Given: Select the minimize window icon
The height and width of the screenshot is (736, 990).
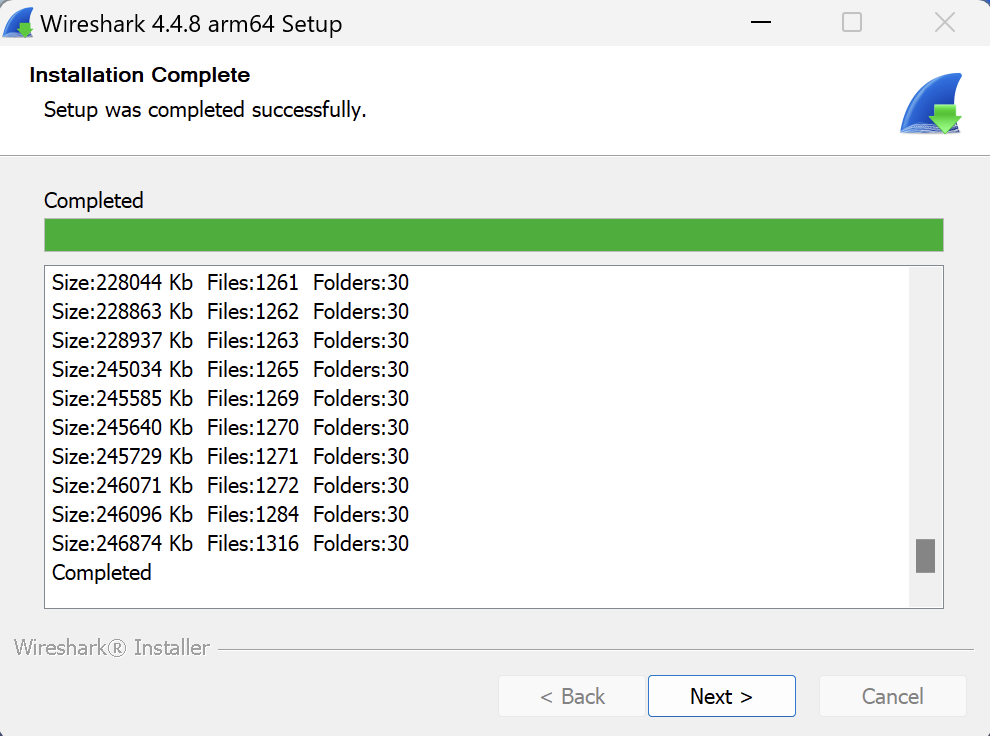Looking at the screenshot, I should coord(761,22).
